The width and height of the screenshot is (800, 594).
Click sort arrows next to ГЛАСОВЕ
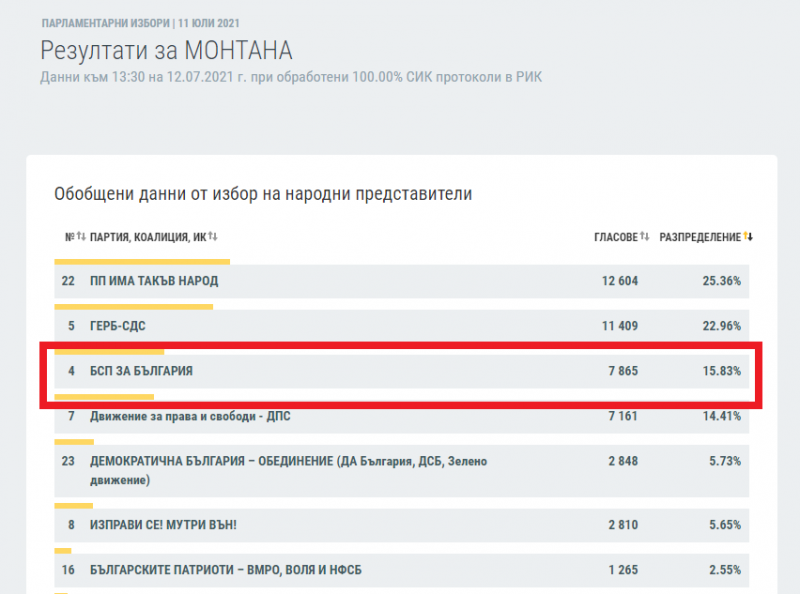pyautogui.click(x=645, y=237)
